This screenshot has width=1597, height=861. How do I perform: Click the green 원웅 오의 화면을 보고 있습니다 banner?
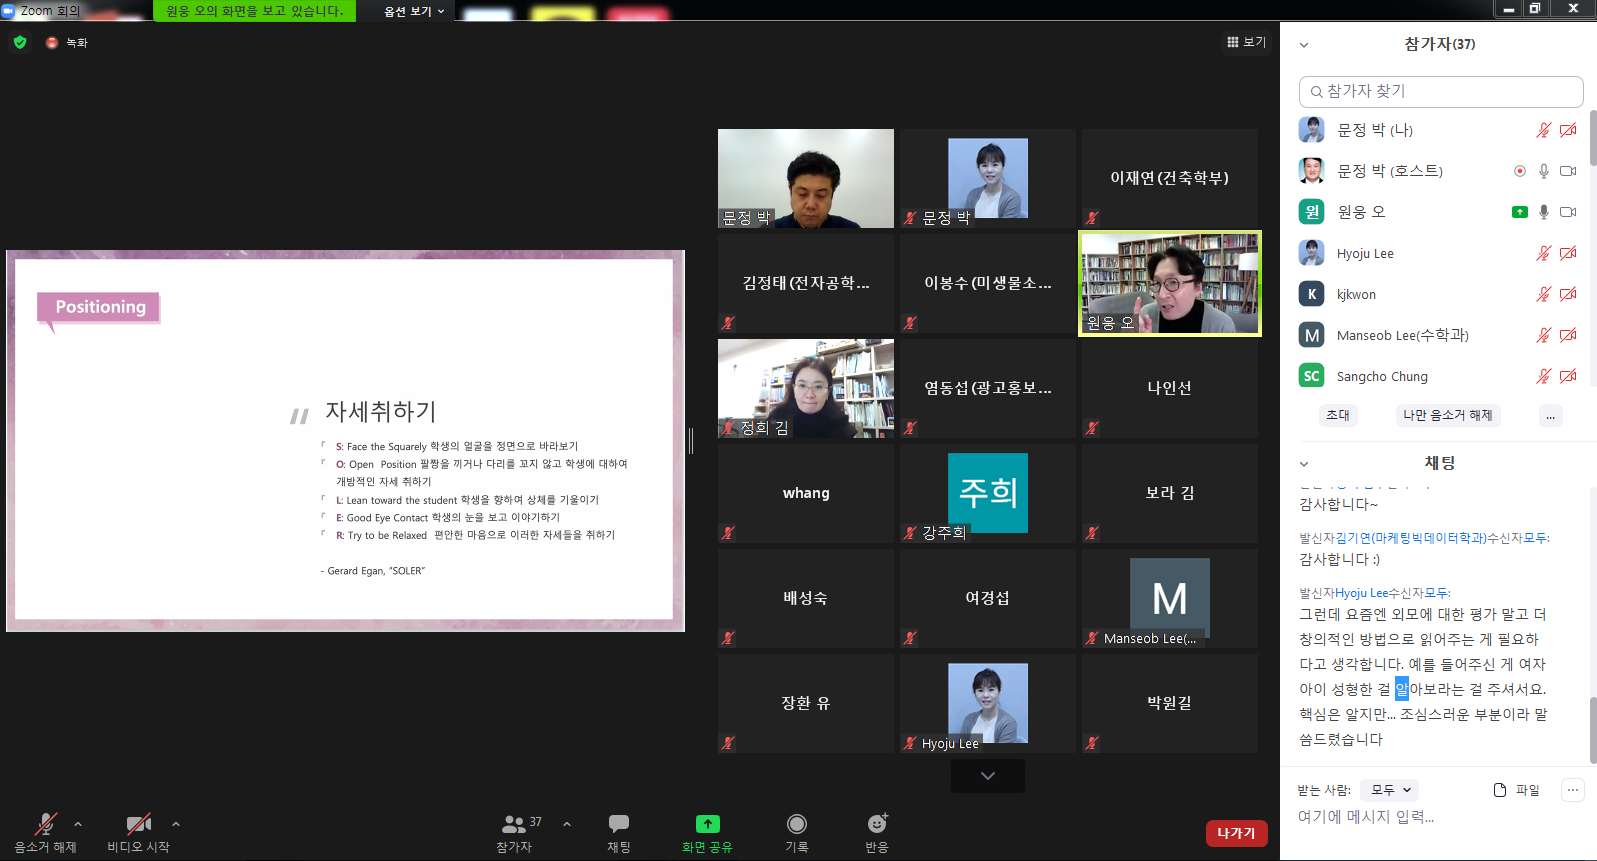tap(255, 11)
